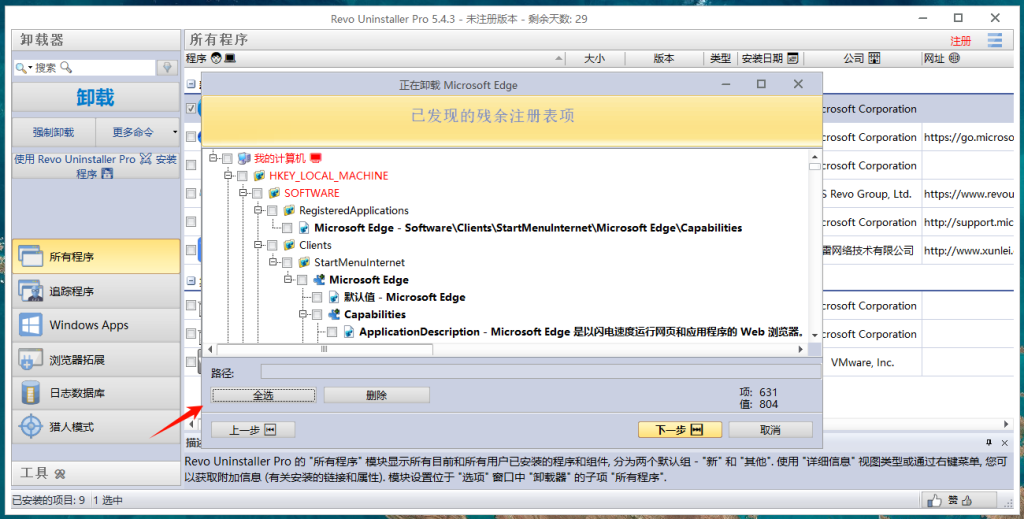Image resolution: width=1024 pixels, height=519 pixels.
Task: Sort by the 程序 column header
Action: coord(374,58)
